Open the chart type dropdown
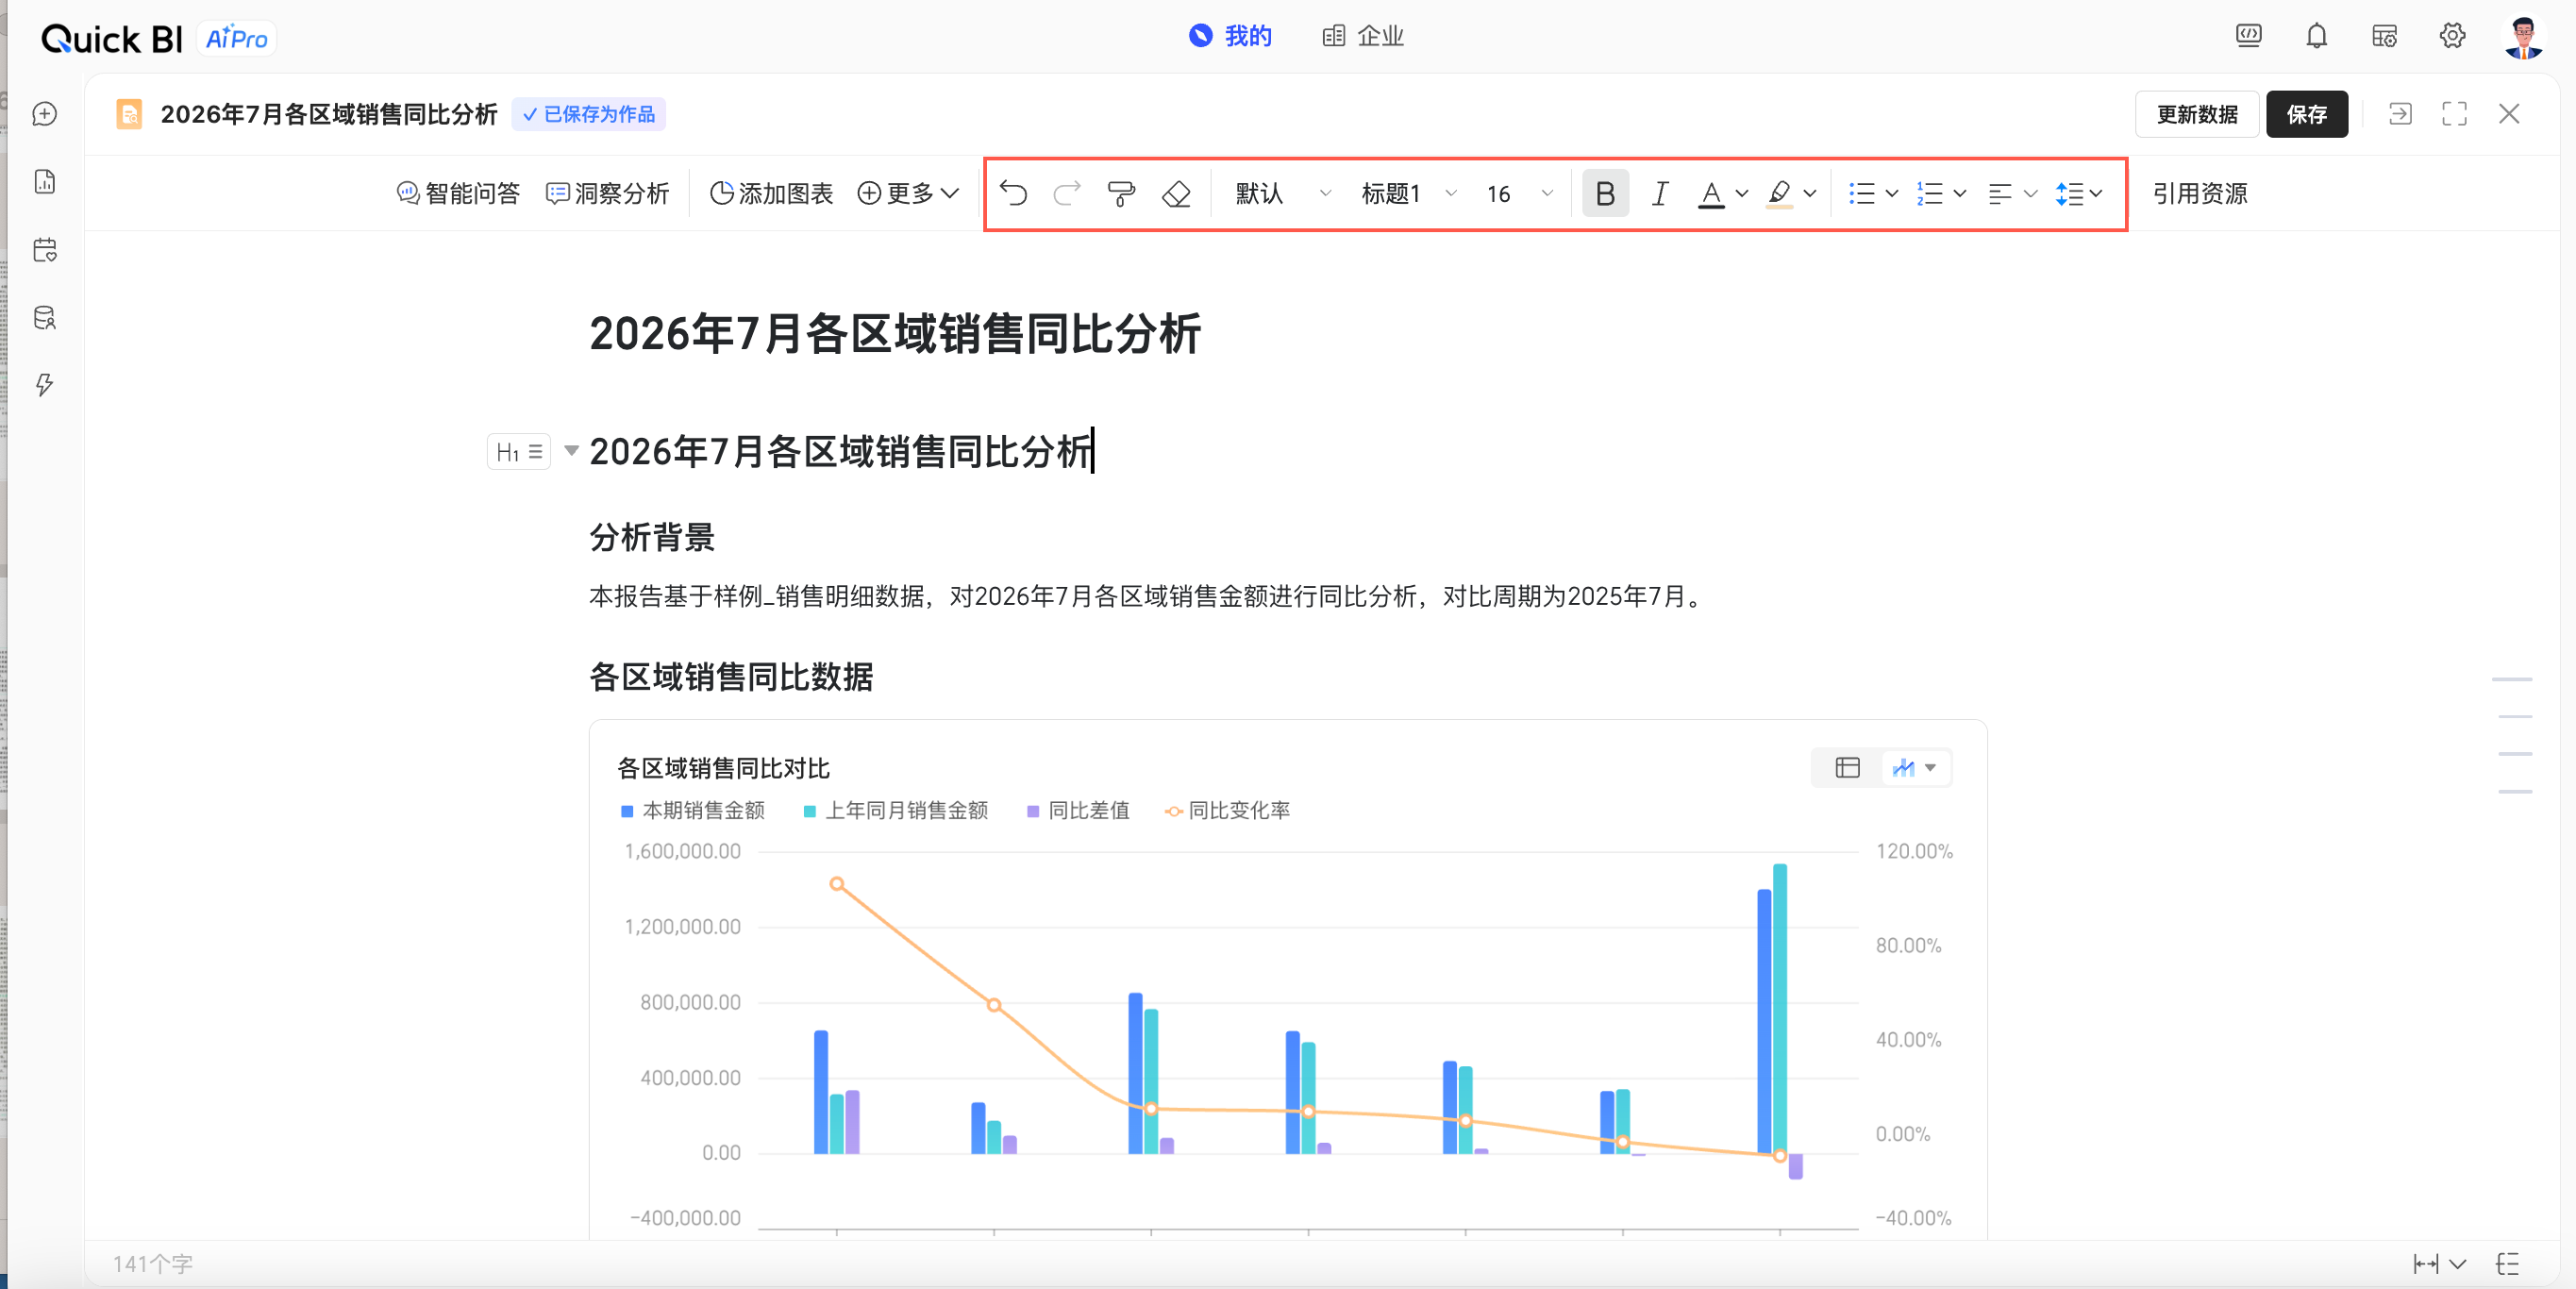This screenshot has height=1289, width=2576. [x=1914, y=767]
